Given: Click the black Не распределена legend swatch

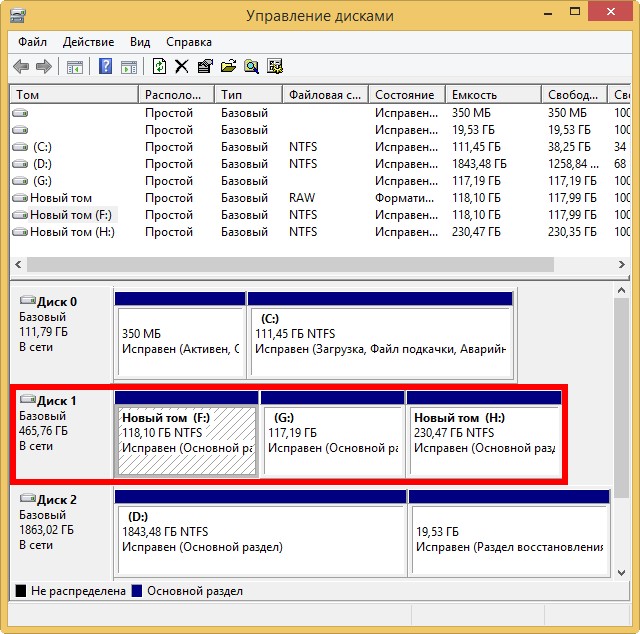Looking at the screenshot, I should [x=21, y=591].
